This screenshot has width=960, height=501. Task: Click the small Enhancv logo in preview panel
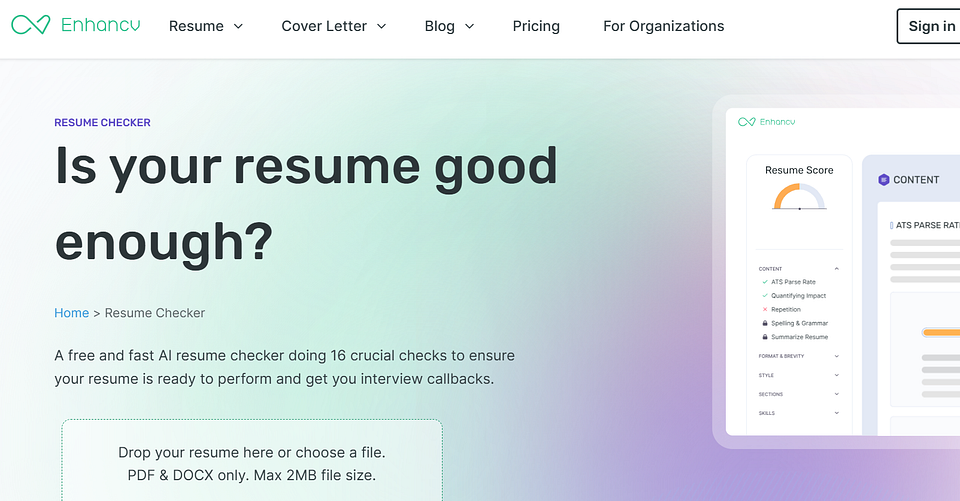click(x=767, y=122)
